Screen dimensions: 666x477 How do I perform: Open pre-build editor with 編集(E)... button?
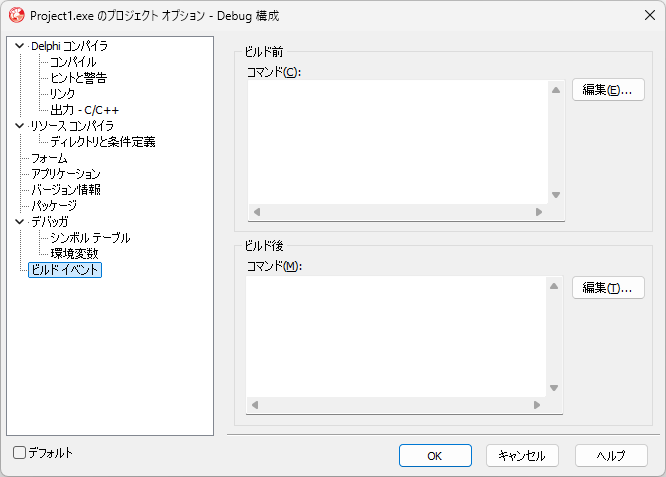pyautogui.click(x=608, y=90)
